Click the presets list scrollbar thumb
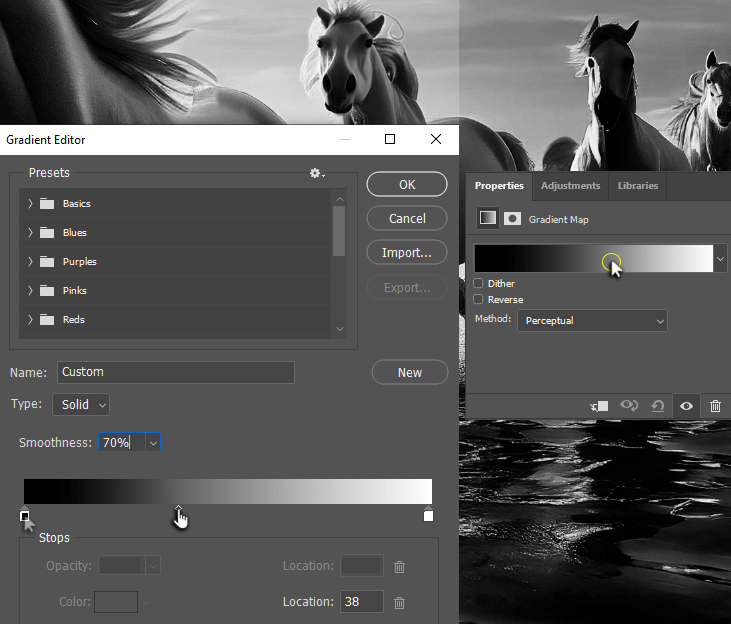 coord(339,231)
